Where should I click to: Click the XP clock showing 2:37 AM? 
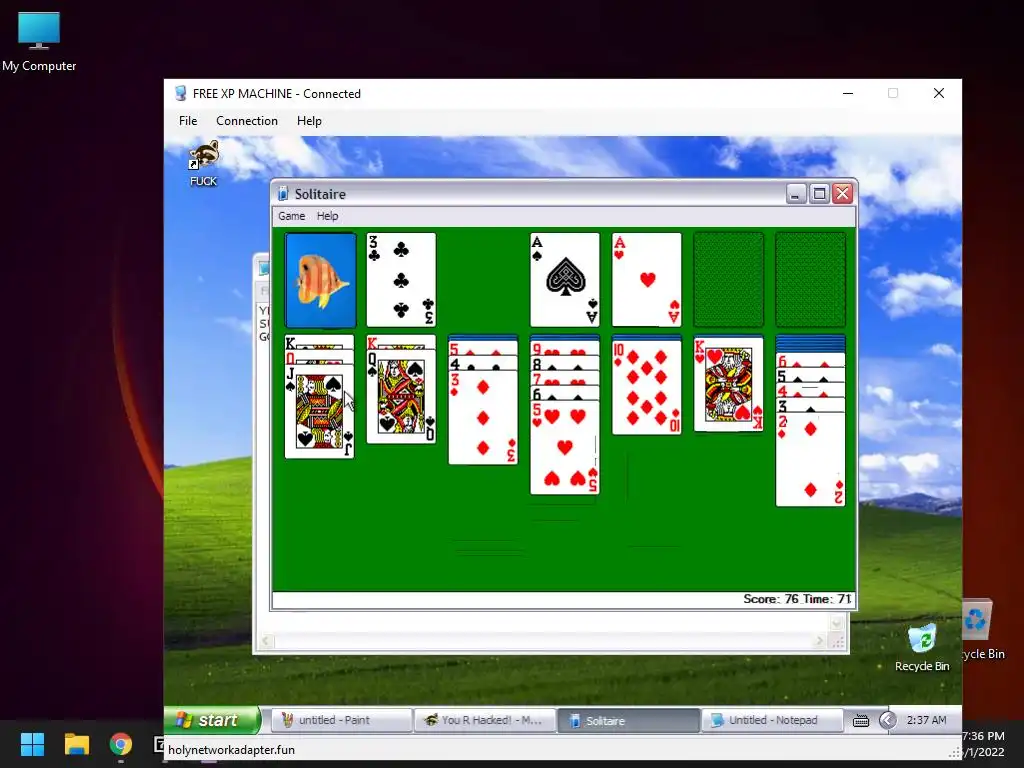pos(926,720)
